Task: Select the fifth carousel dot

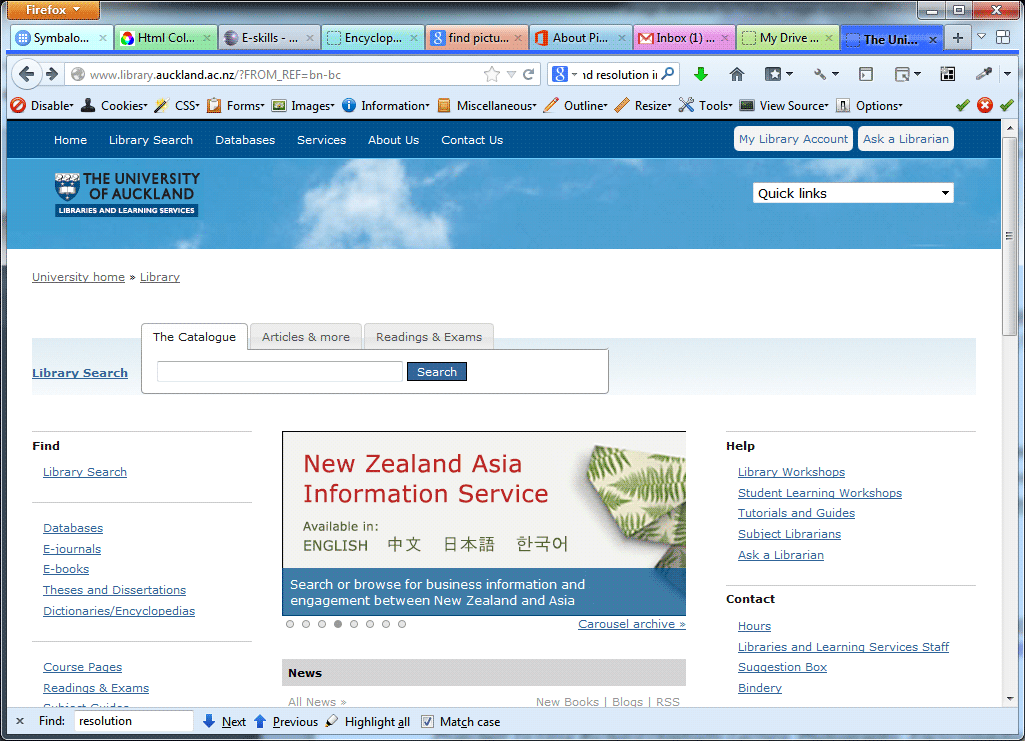Action: [x=354, y=624]
